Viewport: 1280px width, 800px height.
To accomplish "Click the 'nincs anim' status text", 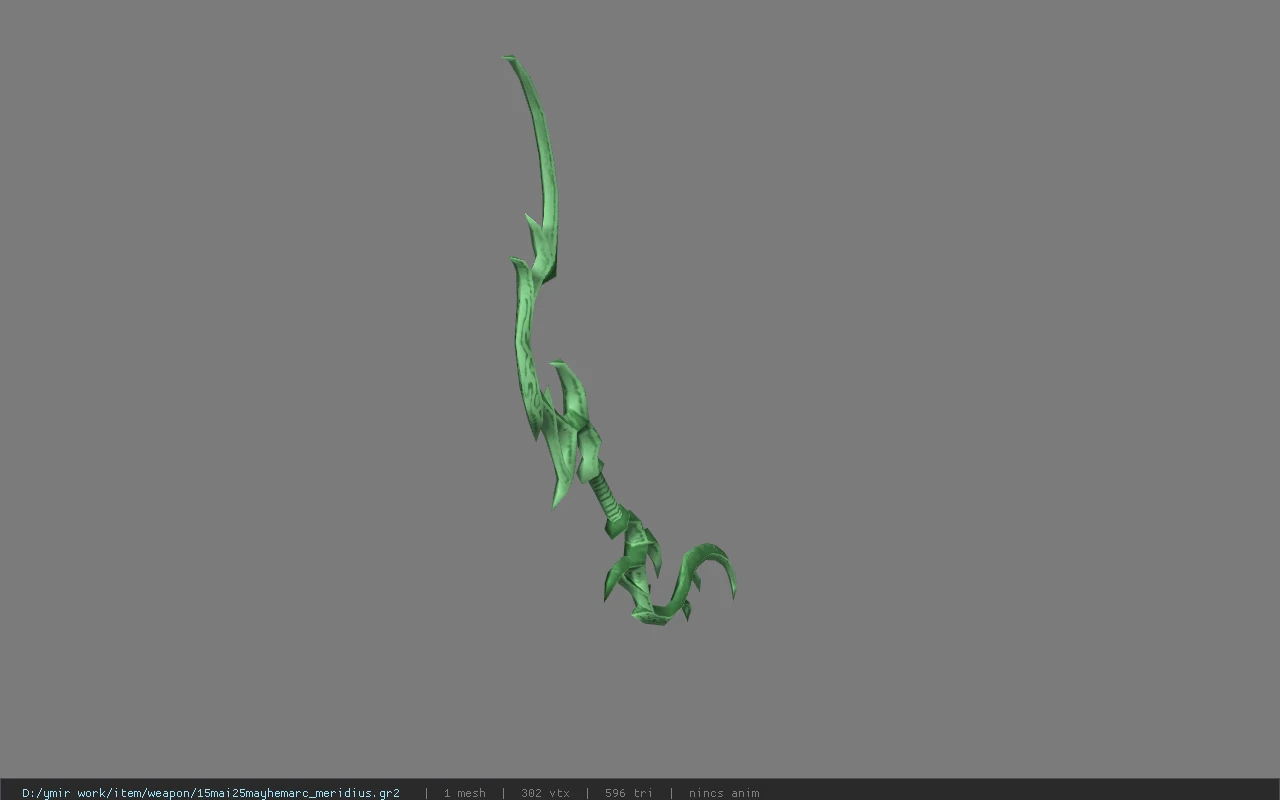I will 724,793.
